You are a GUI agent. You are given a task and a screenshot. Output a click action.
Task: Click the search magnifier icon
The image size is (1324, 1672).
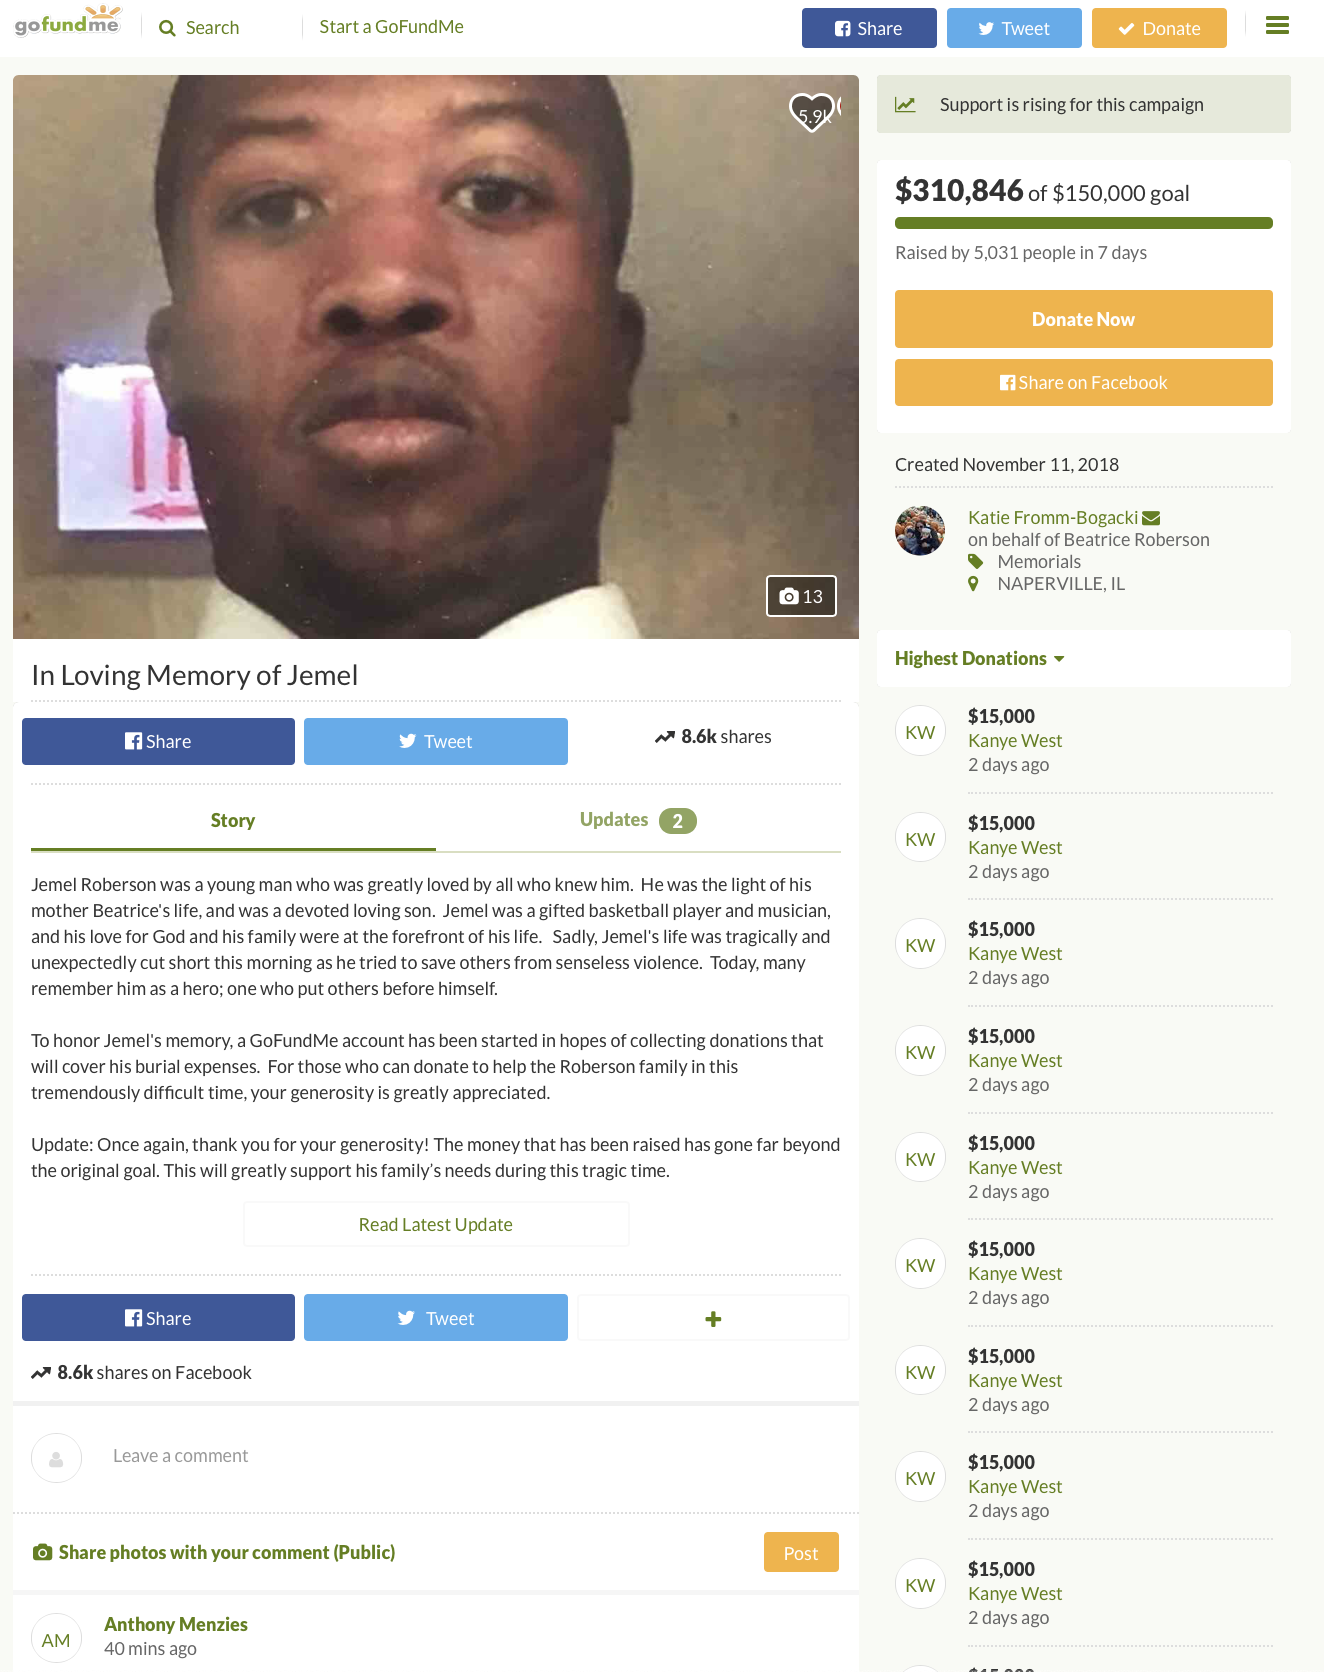pos(167,28)
